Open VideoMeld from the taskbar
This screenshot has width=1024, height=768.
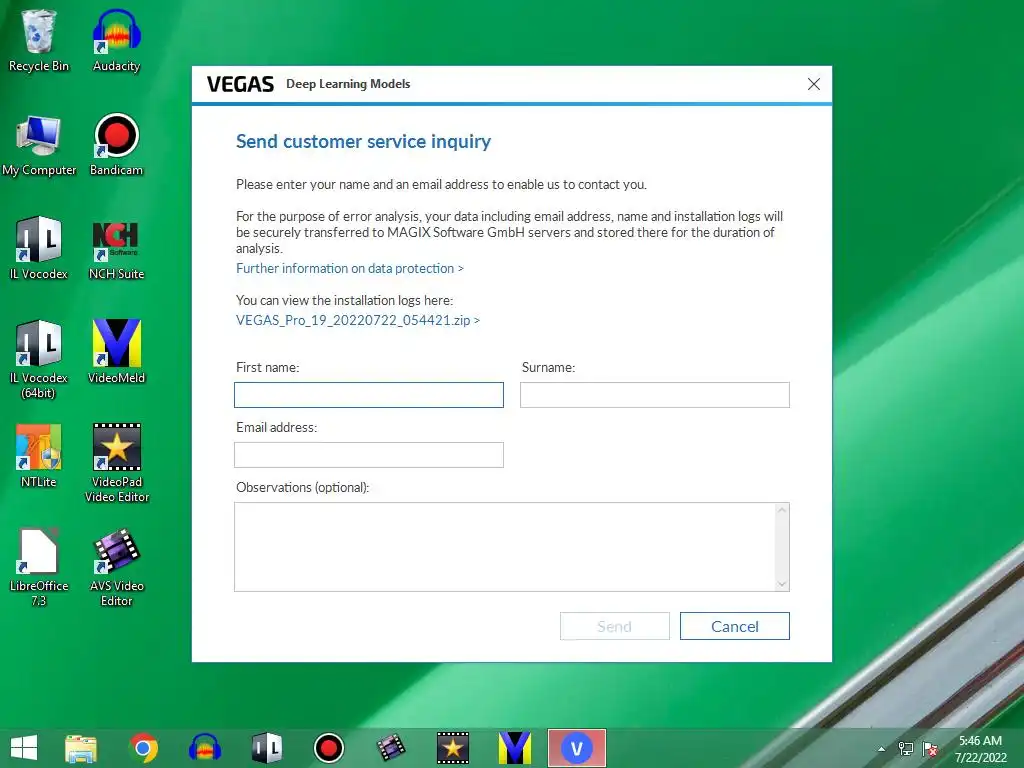pyautogui.click(x=515, y=748)
